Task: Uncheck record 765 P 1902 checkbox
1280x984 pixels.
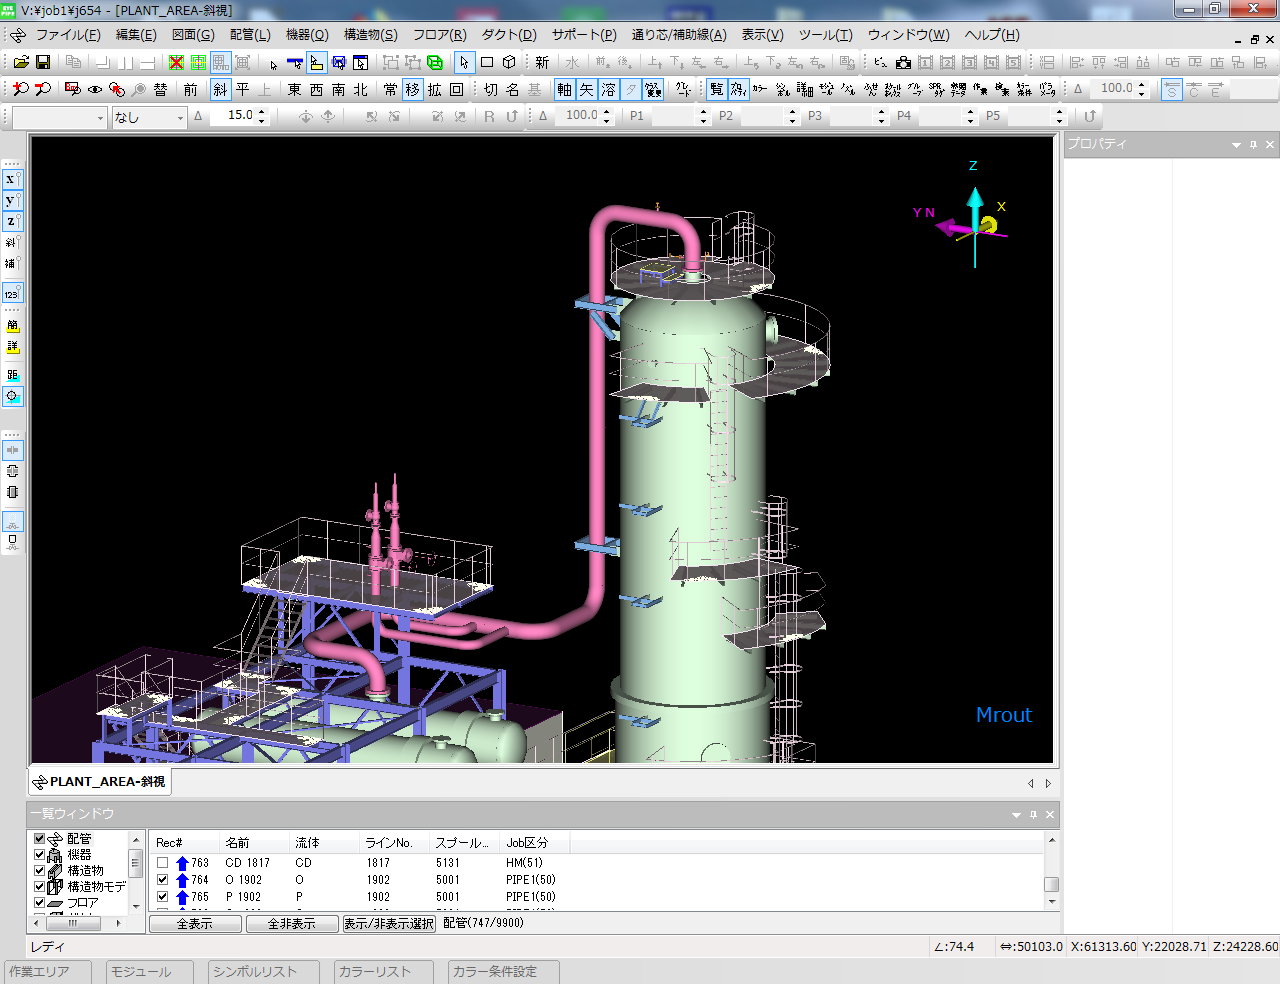Action: tap(162, 897)
